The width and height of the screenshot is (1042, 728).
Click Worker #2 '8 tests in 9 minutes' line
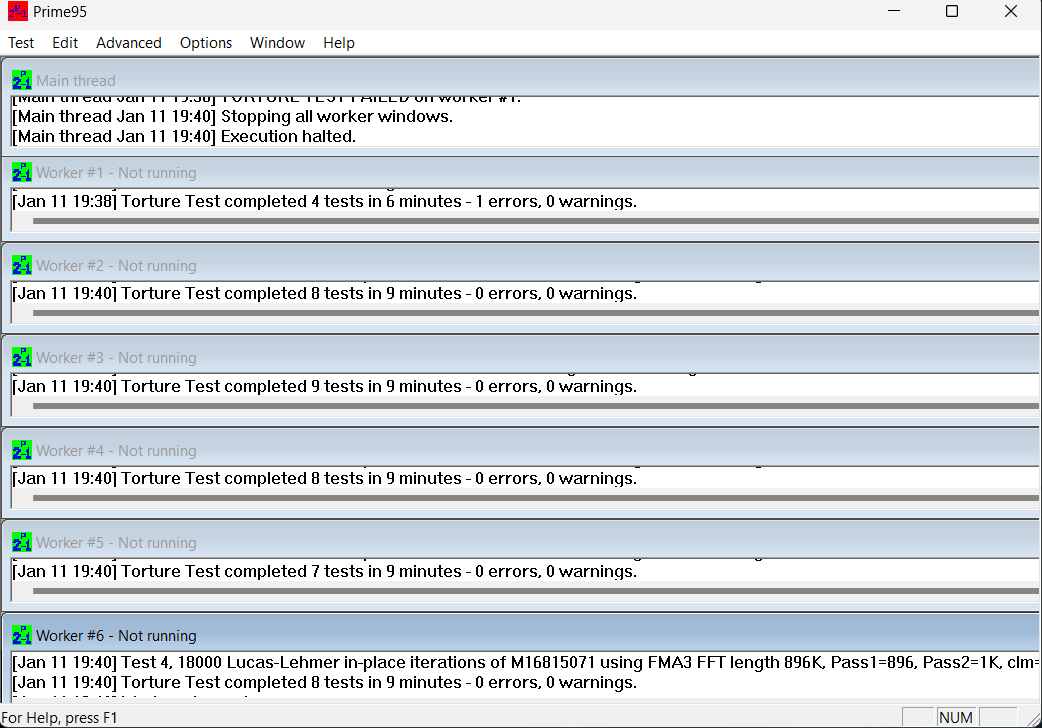(324, 293)
